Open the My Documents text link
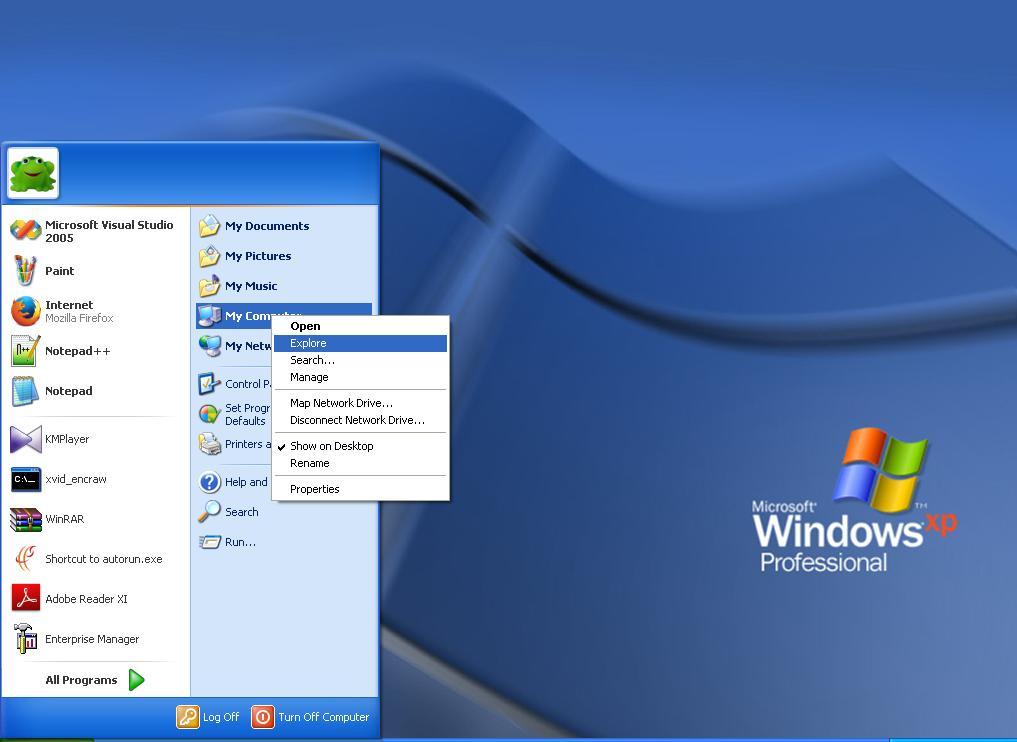This screenshot has height=742, width=1017. (x=267, y=226)
